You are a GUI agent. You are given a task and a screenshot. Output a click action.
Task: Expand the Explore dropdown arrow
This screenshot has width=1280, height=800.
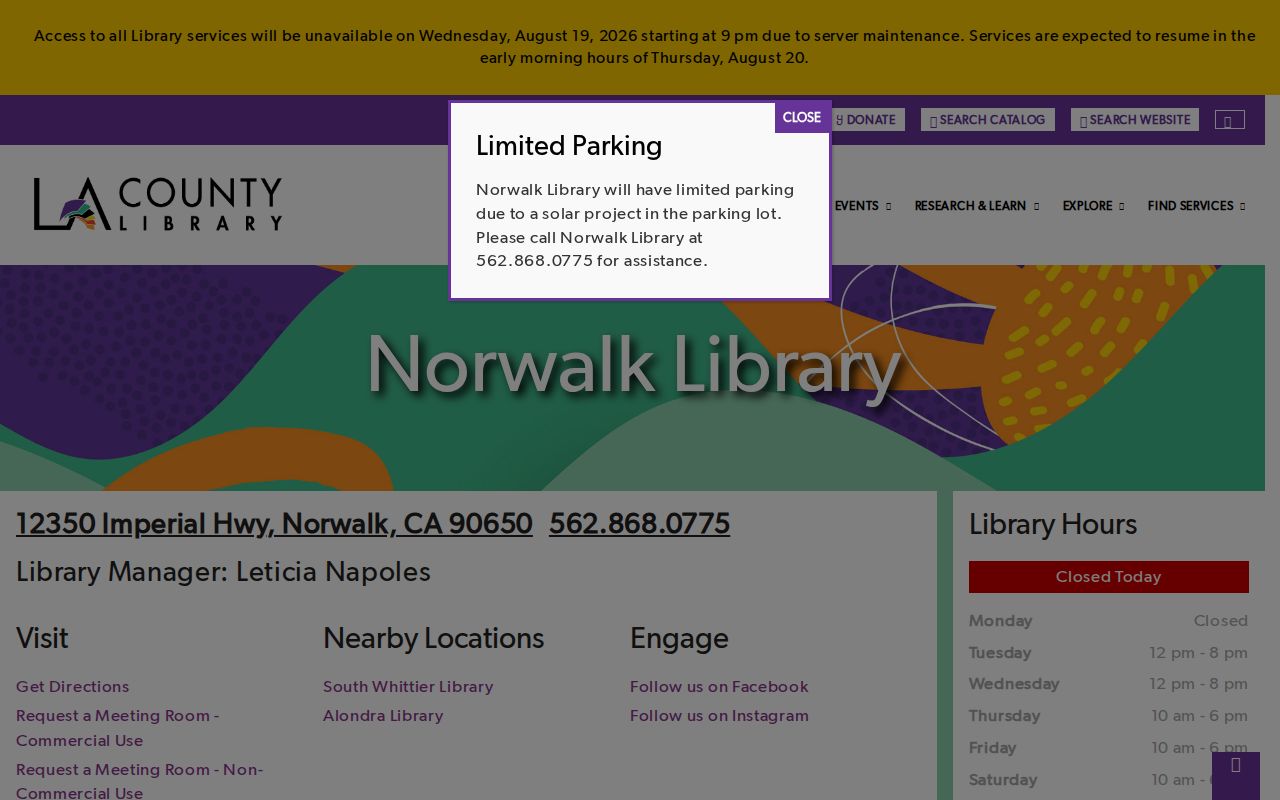pyautogui.click(x=1121, y=207)
